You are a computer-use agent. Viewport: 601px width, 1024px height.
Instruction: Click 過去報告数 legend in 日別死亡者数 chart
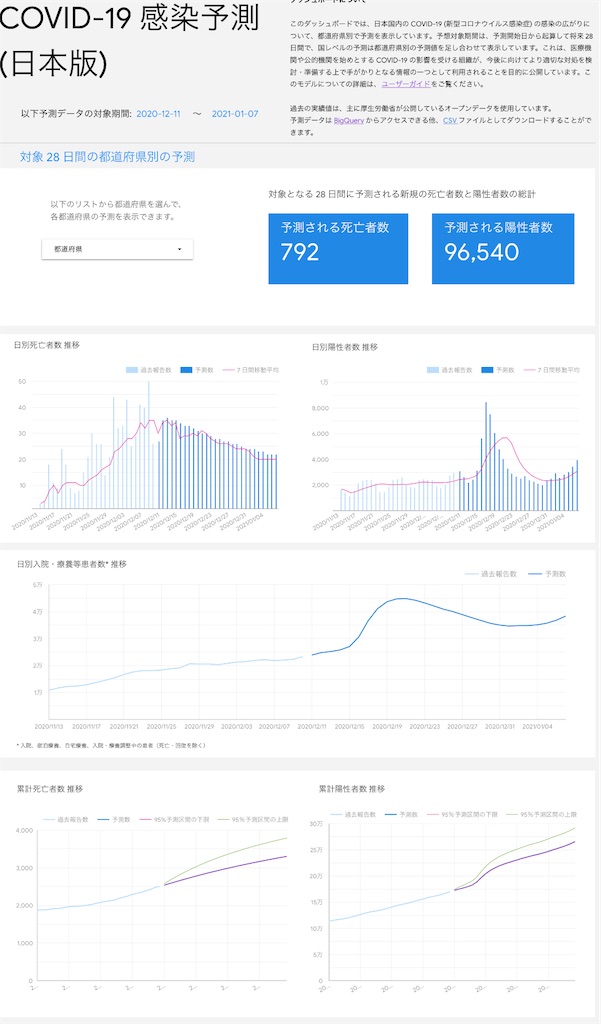click(149, 370)
